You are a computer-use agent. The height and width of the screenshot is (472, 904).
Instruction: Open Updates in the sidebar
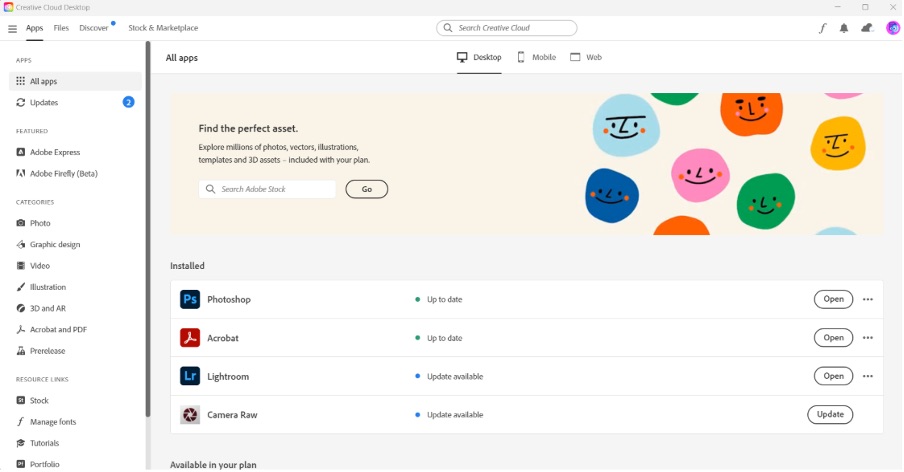pyautogui.click(x=44, y=102)
